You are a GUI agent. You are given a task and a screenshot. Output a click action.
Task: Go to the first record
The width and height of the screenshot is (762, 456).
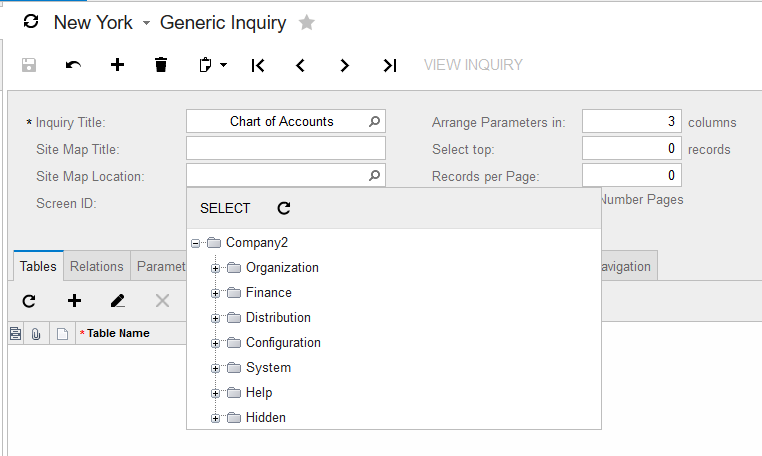(x=258, y=65)
